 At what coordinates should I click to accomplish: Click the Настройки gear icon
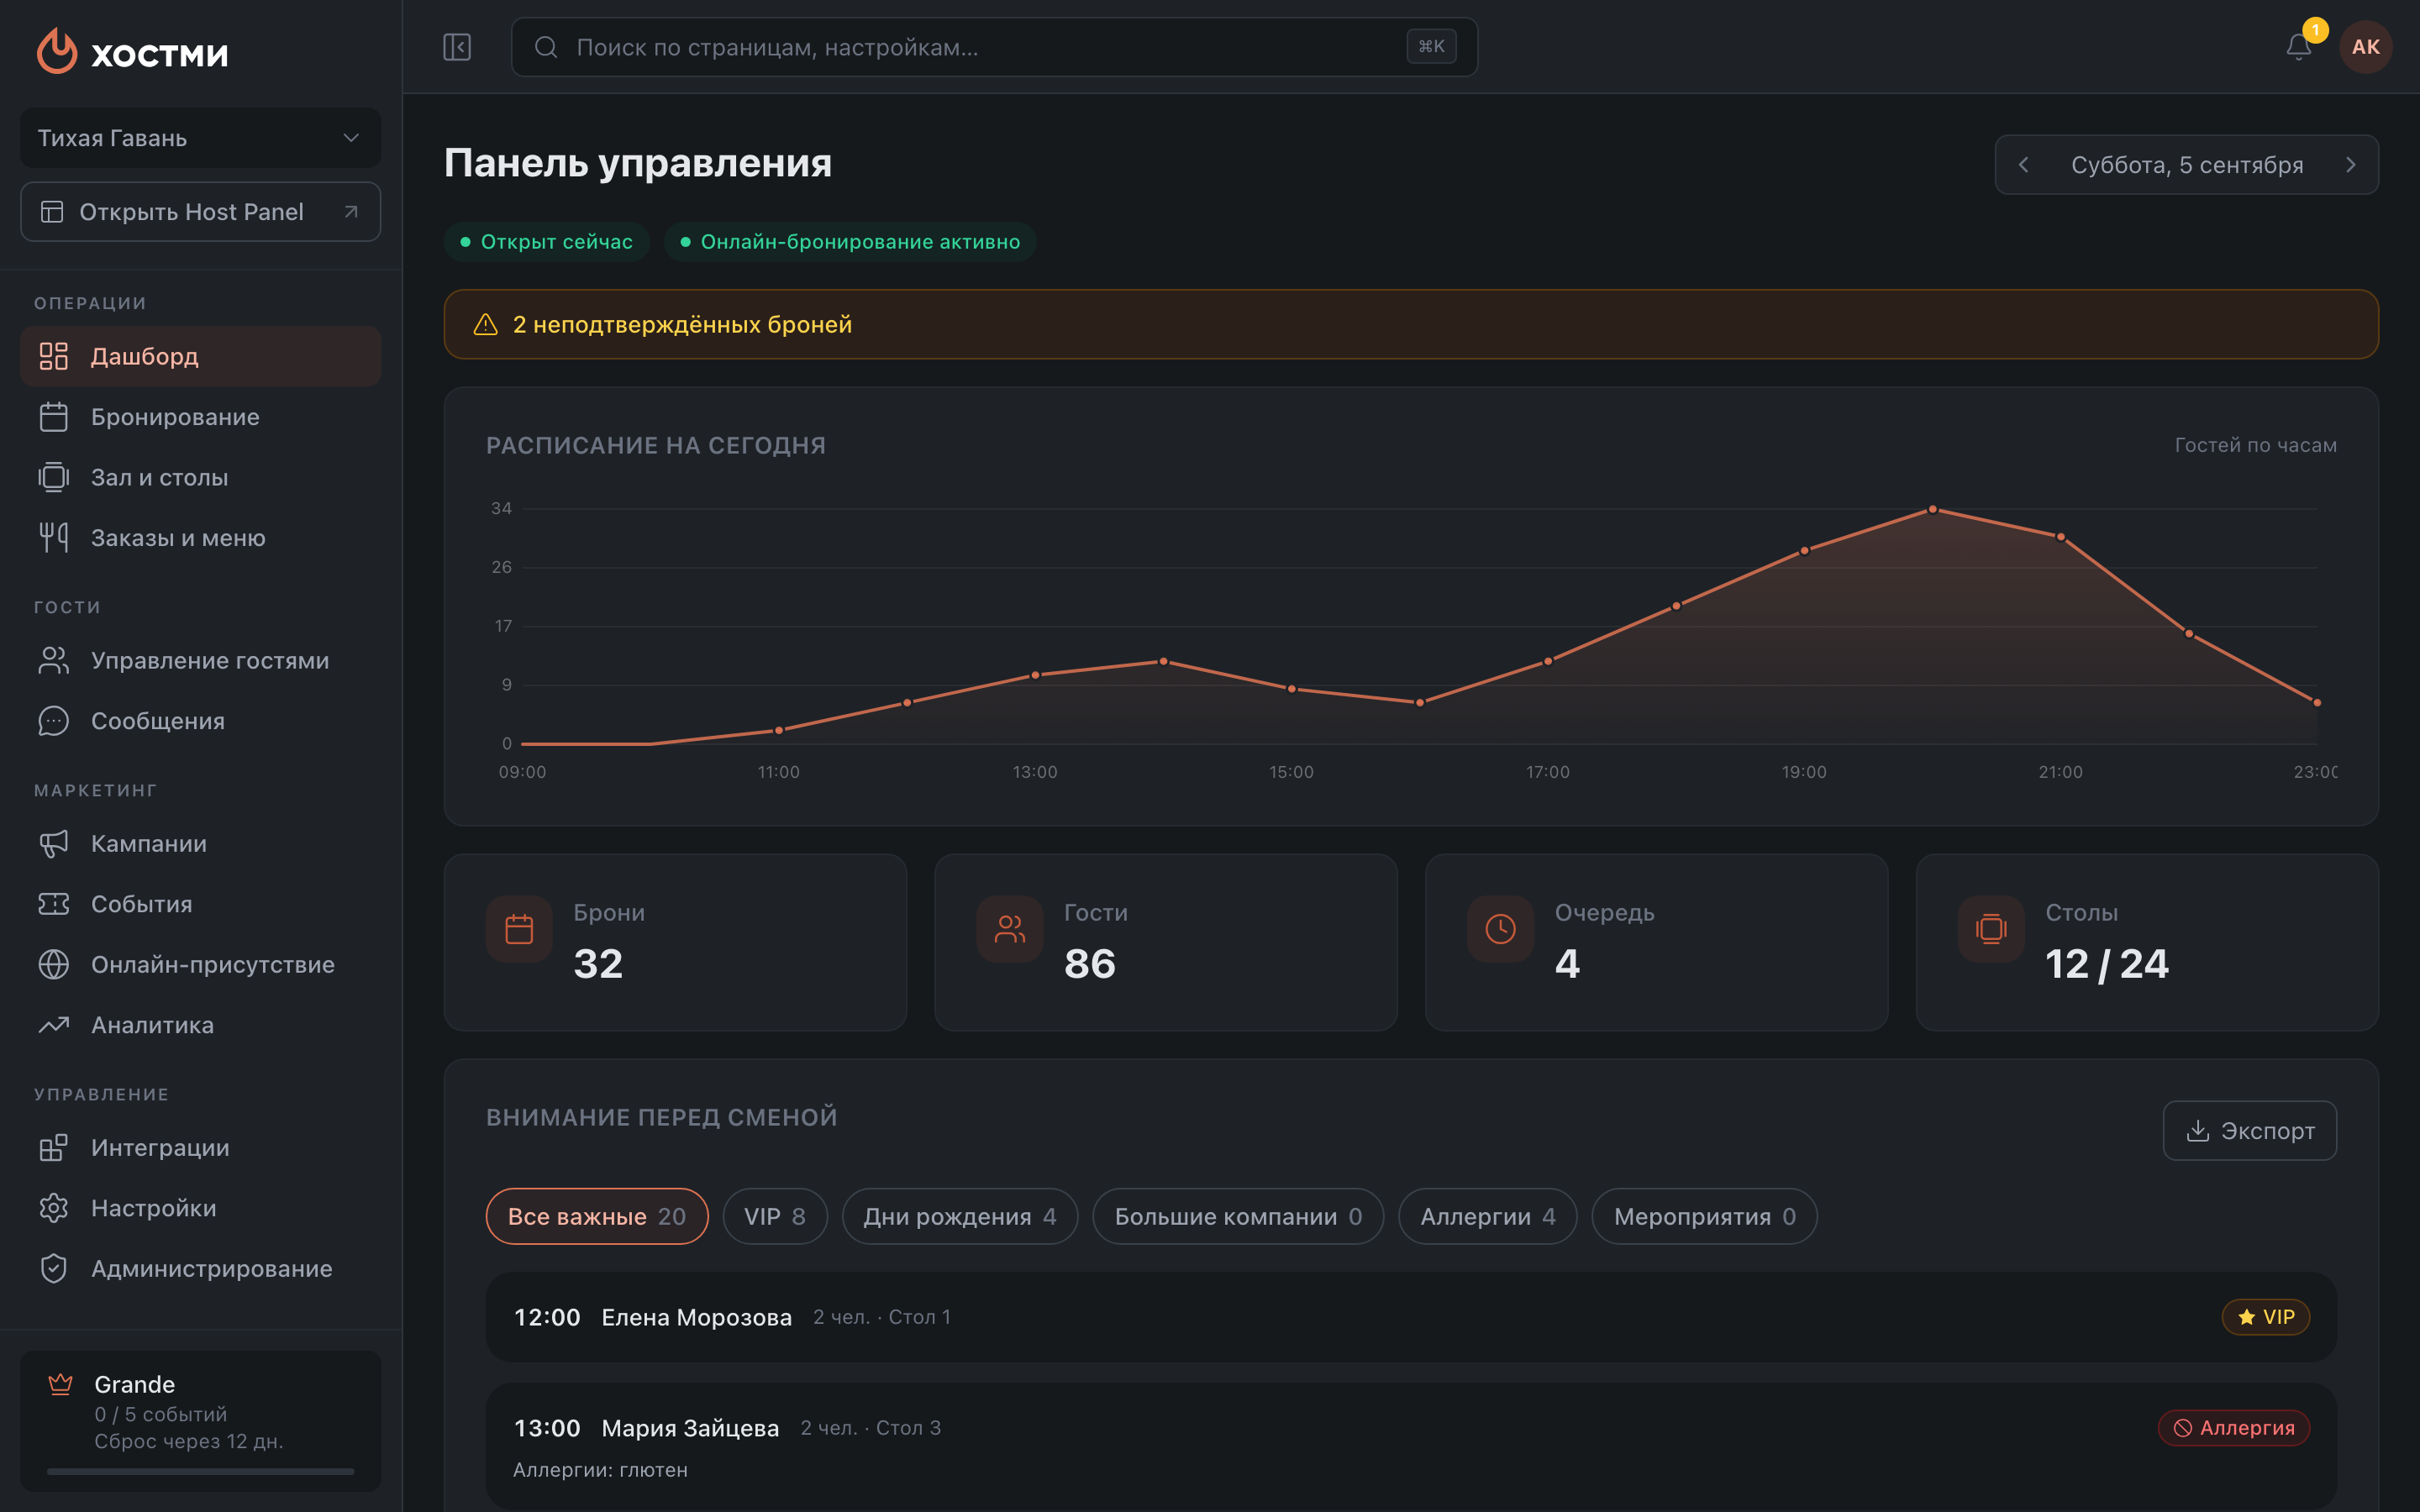point(54,1208)
